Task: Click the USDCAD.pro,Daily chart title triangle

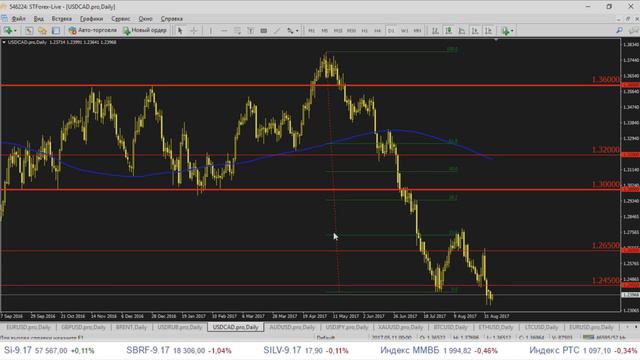Action: click(4, 42)
